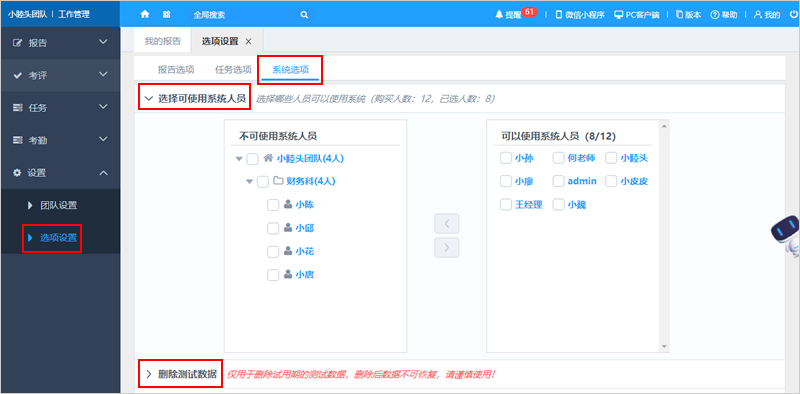Tick the checkbox for 小唐
This screenshot has height=394, width=800.
(273, 275)
